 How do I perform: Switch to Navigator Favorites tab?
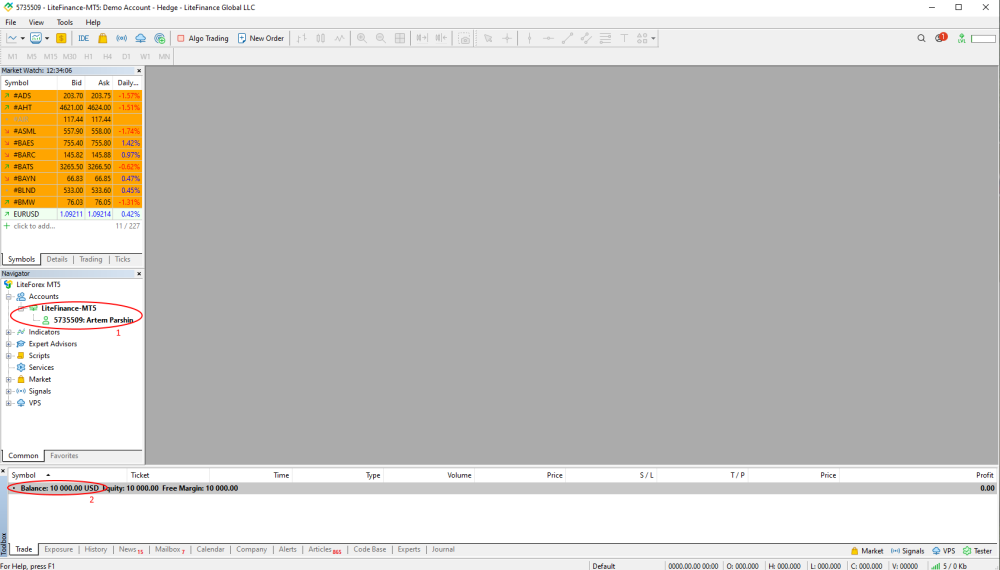tap(64, 456)
